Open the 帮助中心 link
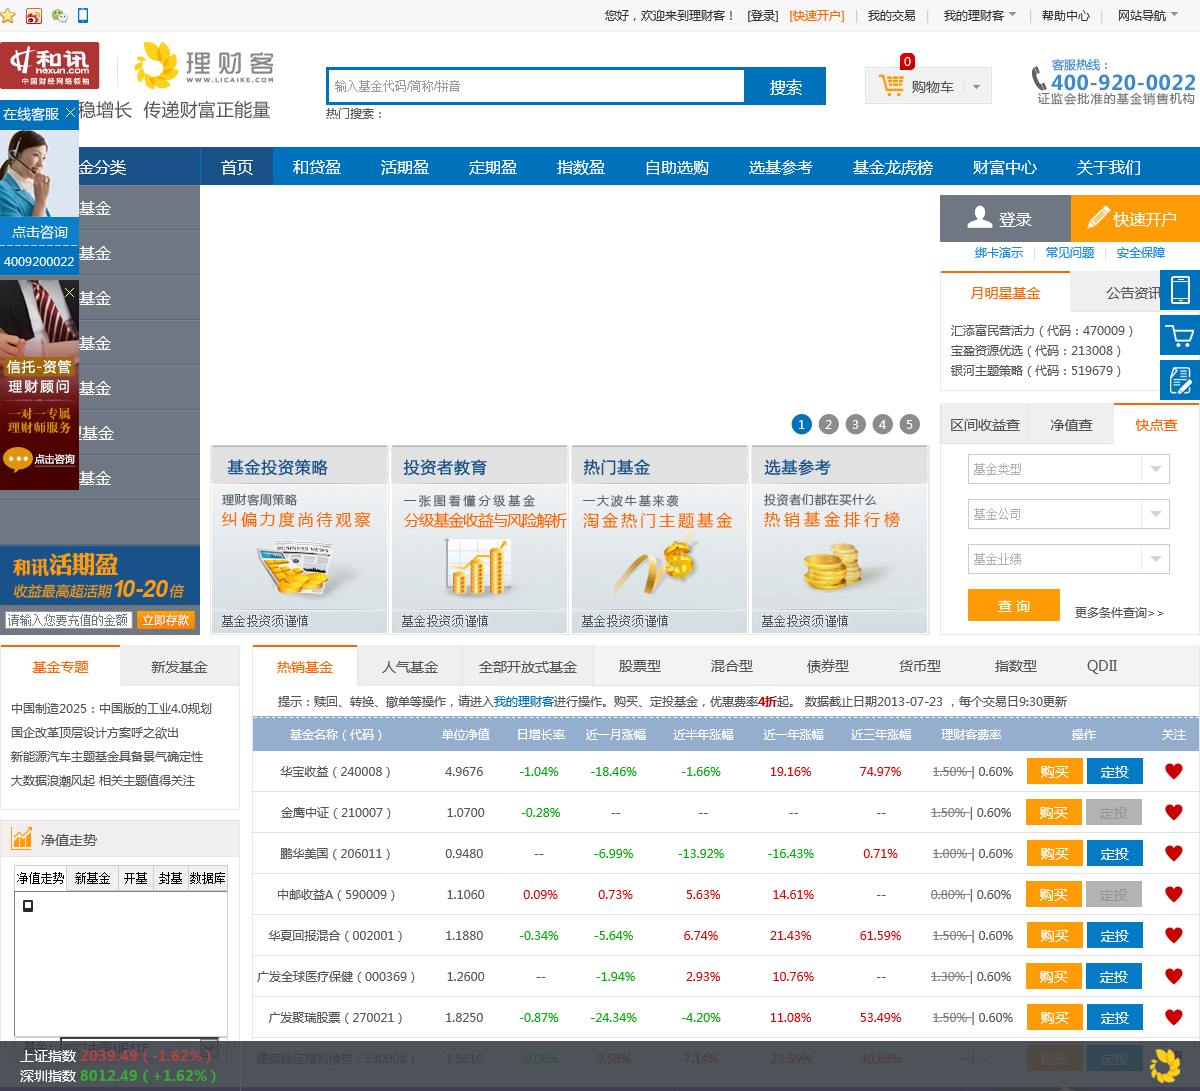 pos(1066,15)
